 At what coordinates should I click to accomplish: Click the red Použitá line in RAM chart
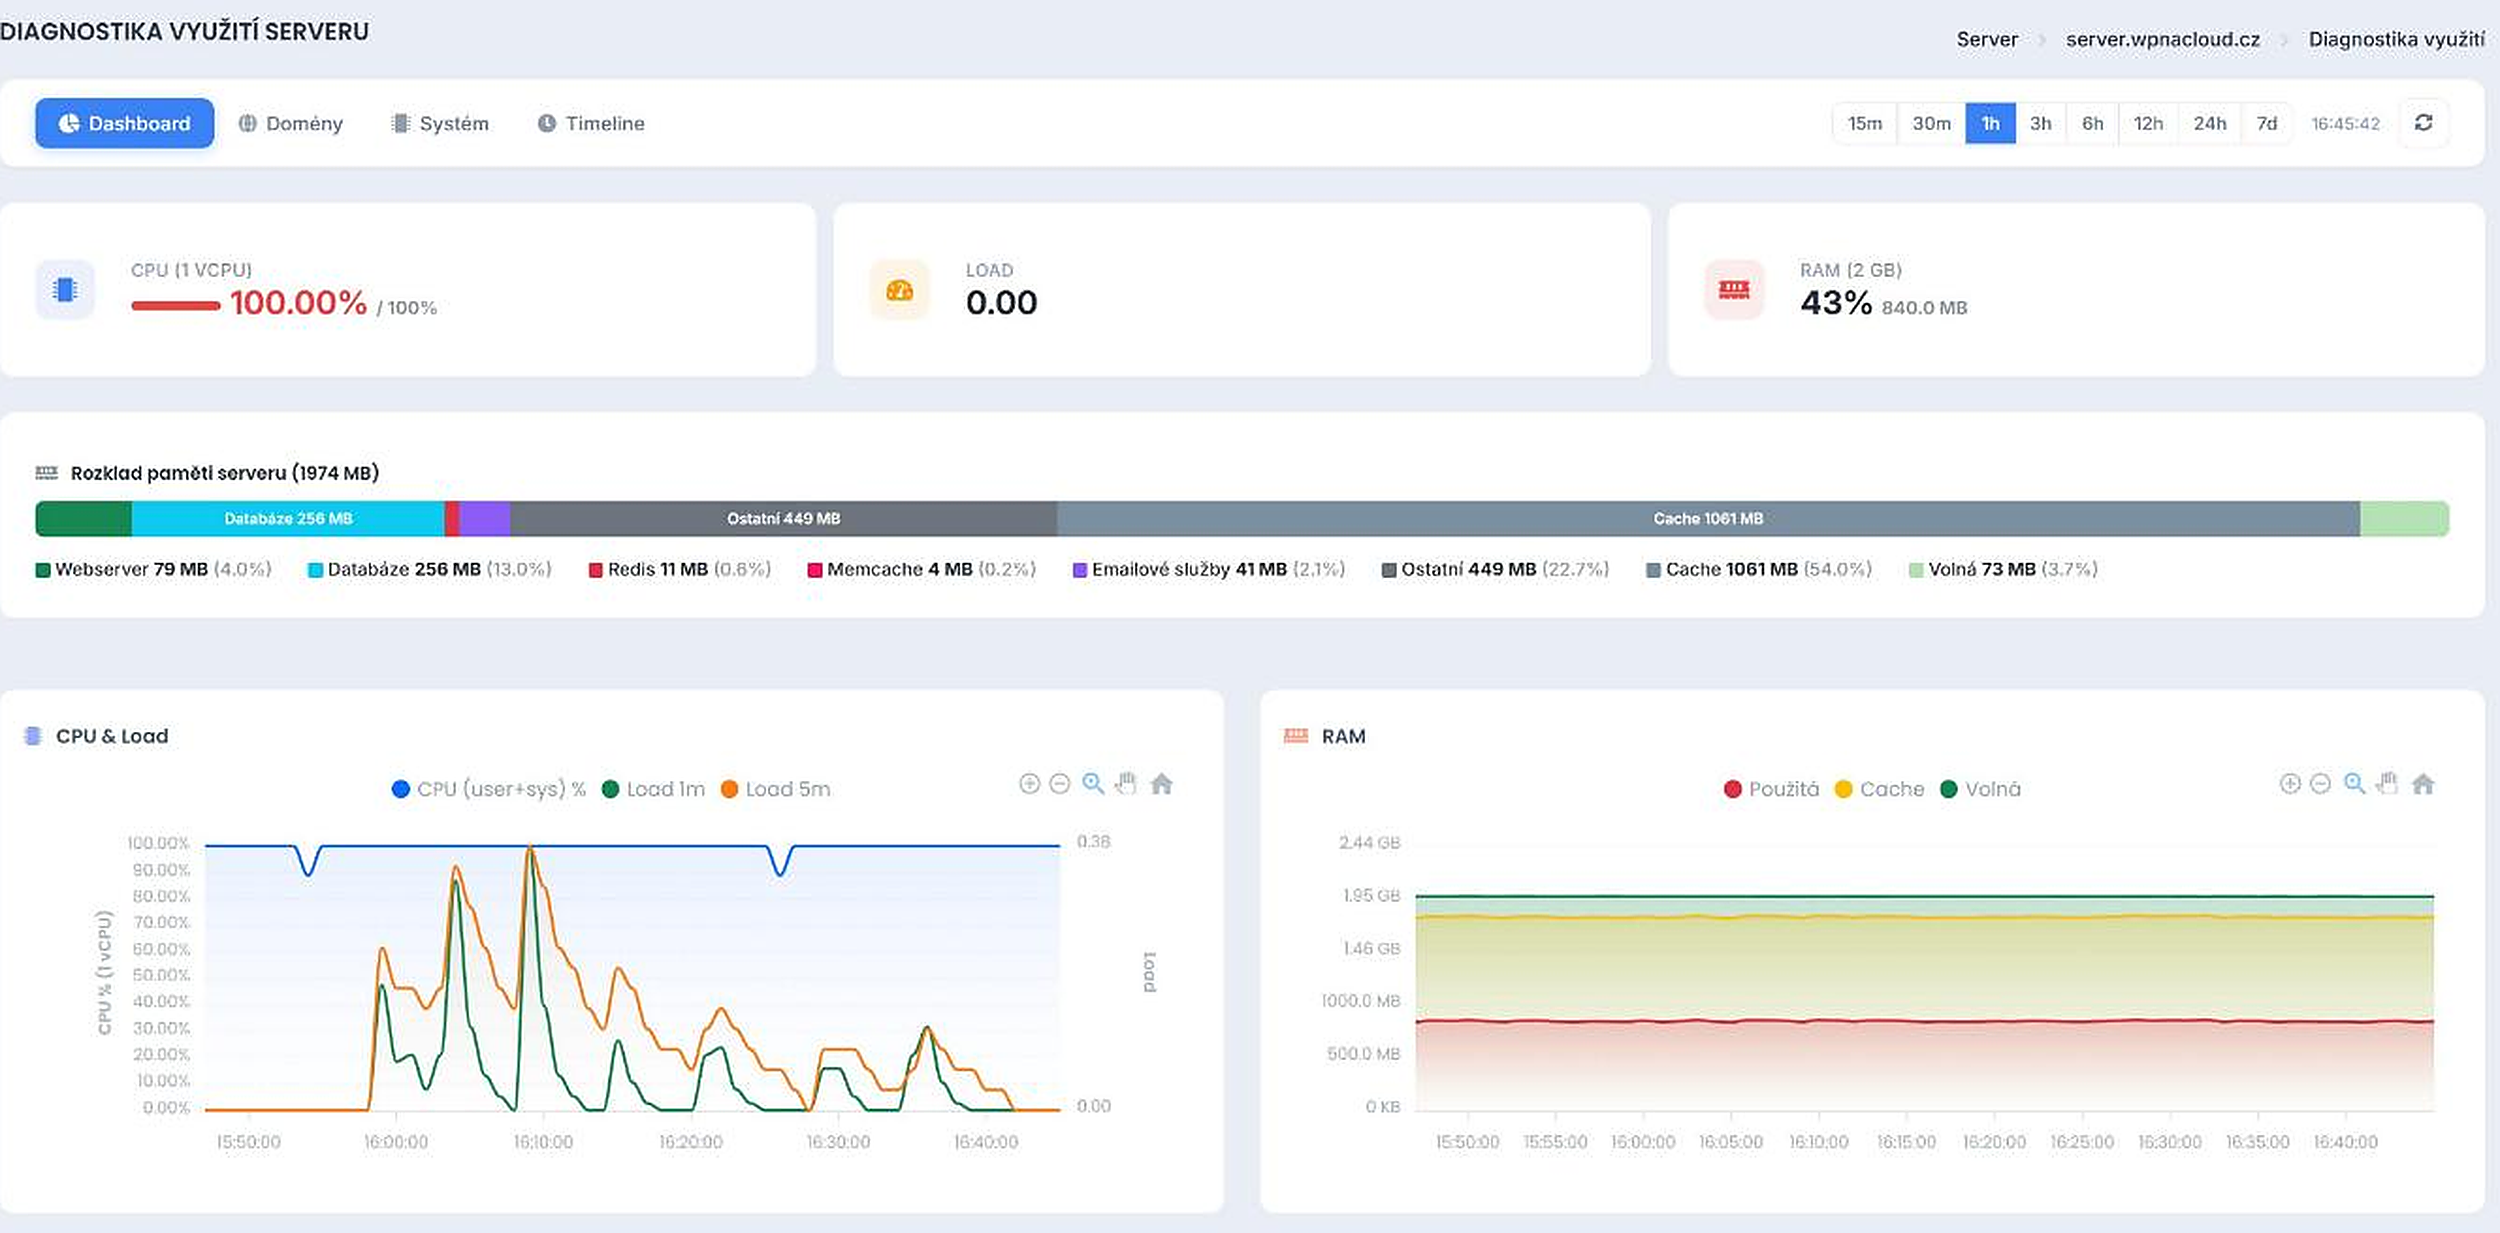[1924, 1021]
